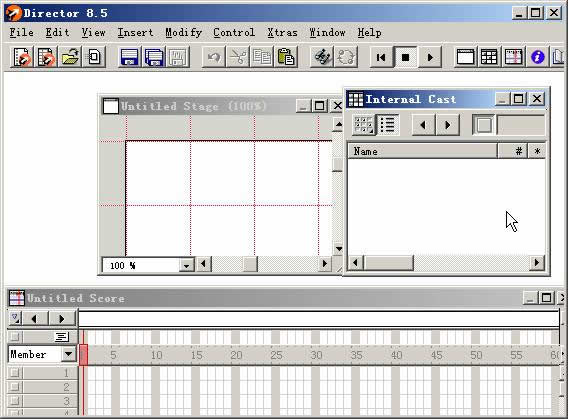The width and height of the screenshot is (568, 419).
Task: Open the stage zoom 100% dropdown
Action: [186, 265]
